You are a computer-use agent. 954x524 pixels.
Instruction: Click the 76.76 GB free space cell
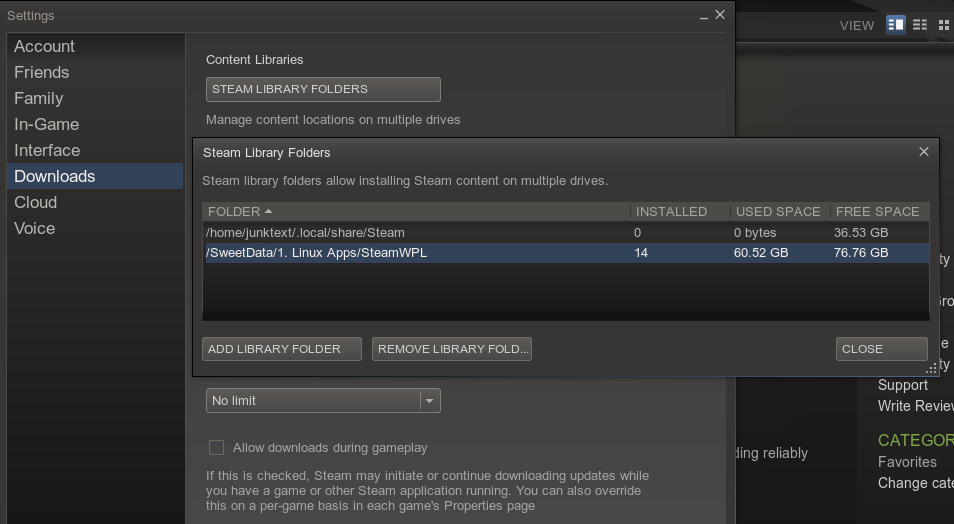860,253
